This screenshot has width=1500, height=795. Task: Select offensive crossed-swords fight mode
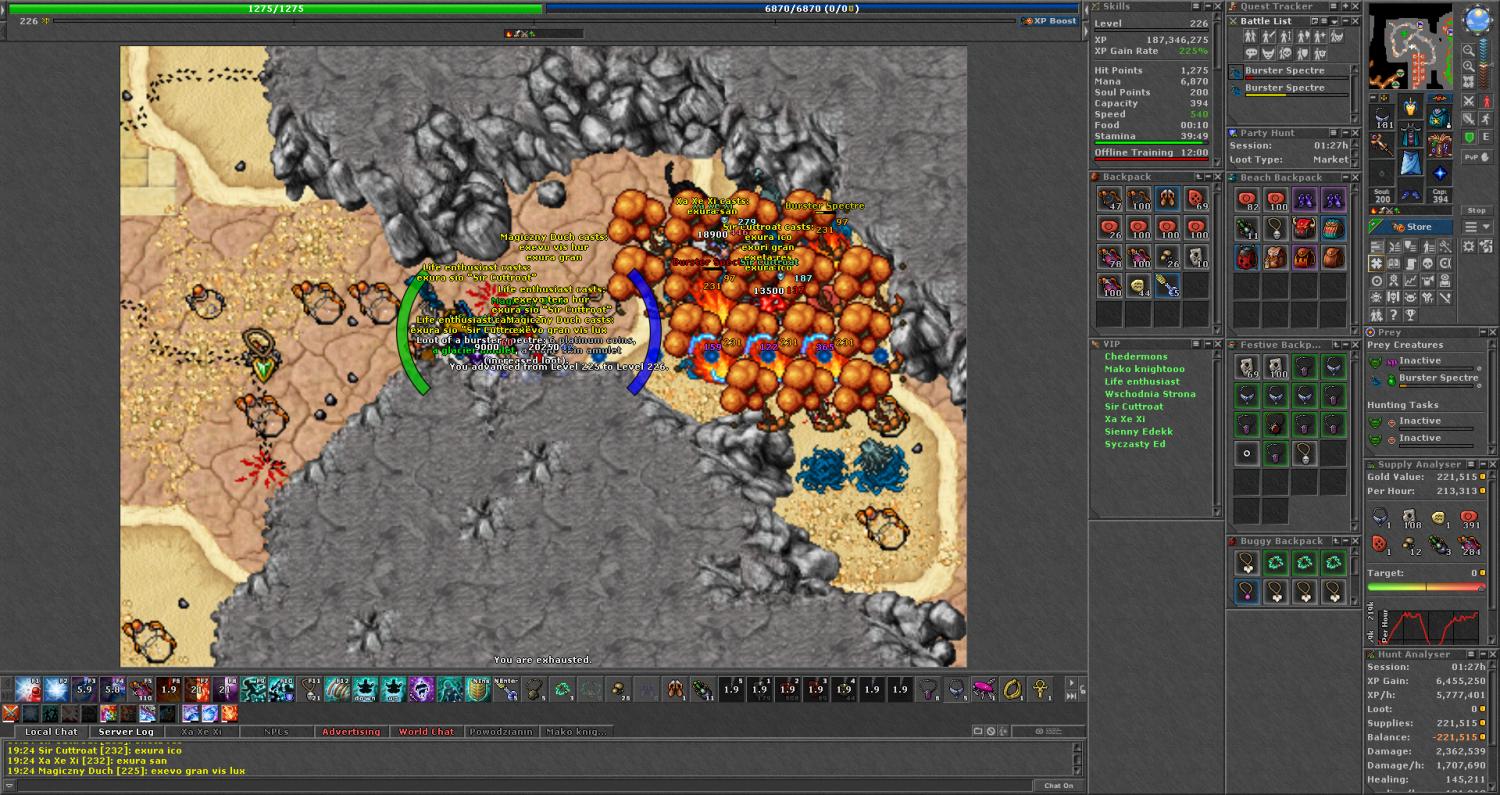[1468, 101]
